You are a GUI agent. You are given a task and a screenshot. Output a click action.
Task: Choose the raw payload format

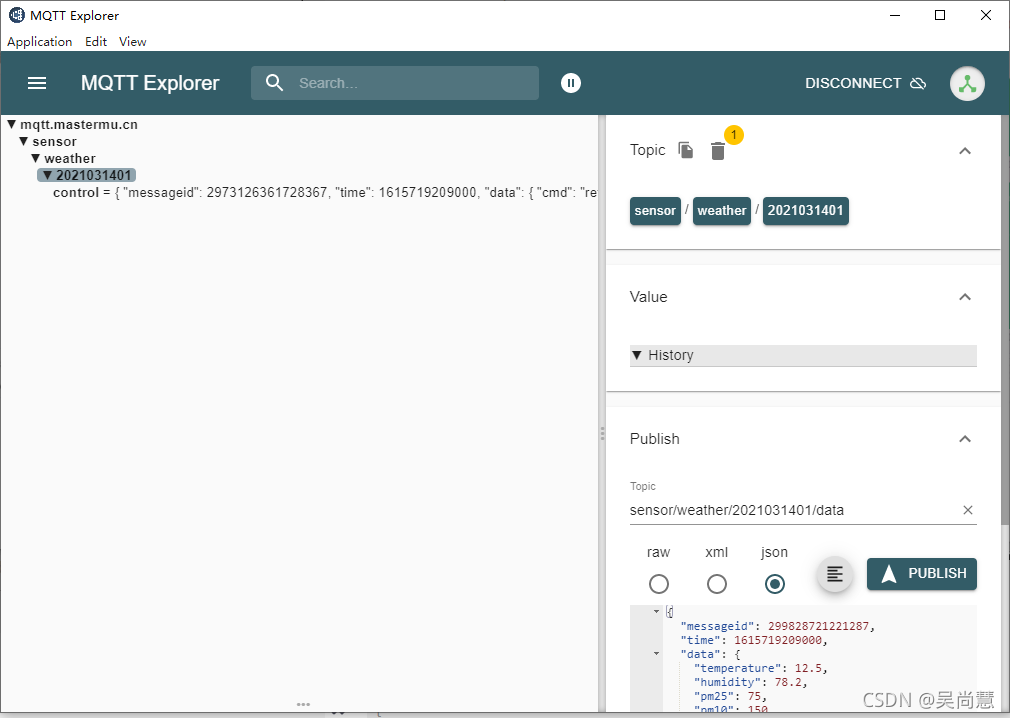pos(658,584)
